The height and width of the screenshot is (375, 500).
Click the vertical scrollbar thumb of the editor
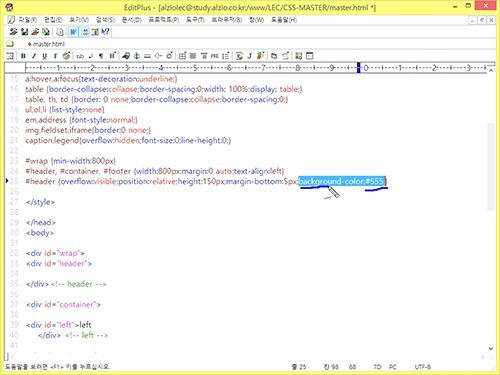[491, 167]
